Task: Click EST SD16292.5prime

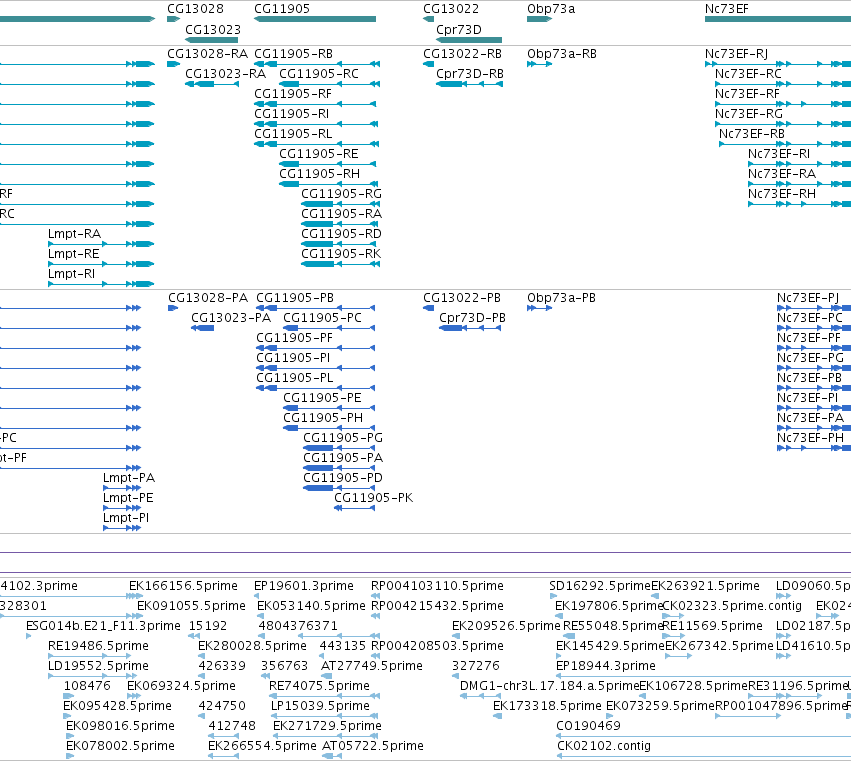Action: tap(600, 586)
